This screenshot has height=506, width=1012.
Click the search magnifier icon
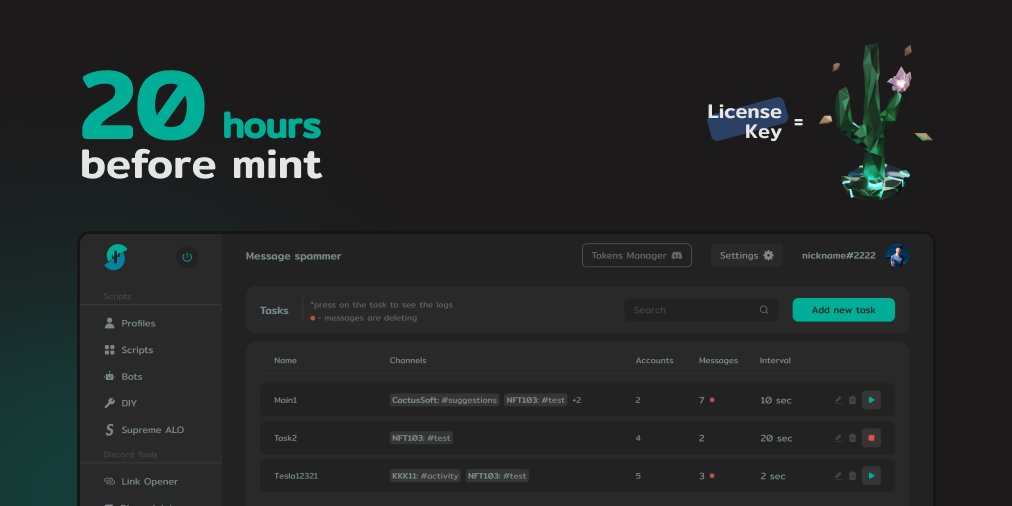(764, 310)
